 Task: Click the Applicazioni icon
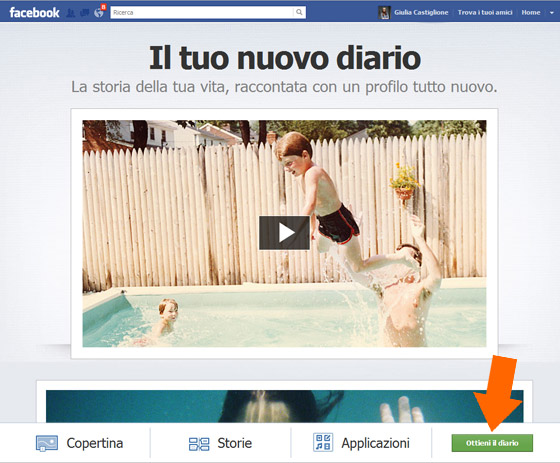coord(323,442)
